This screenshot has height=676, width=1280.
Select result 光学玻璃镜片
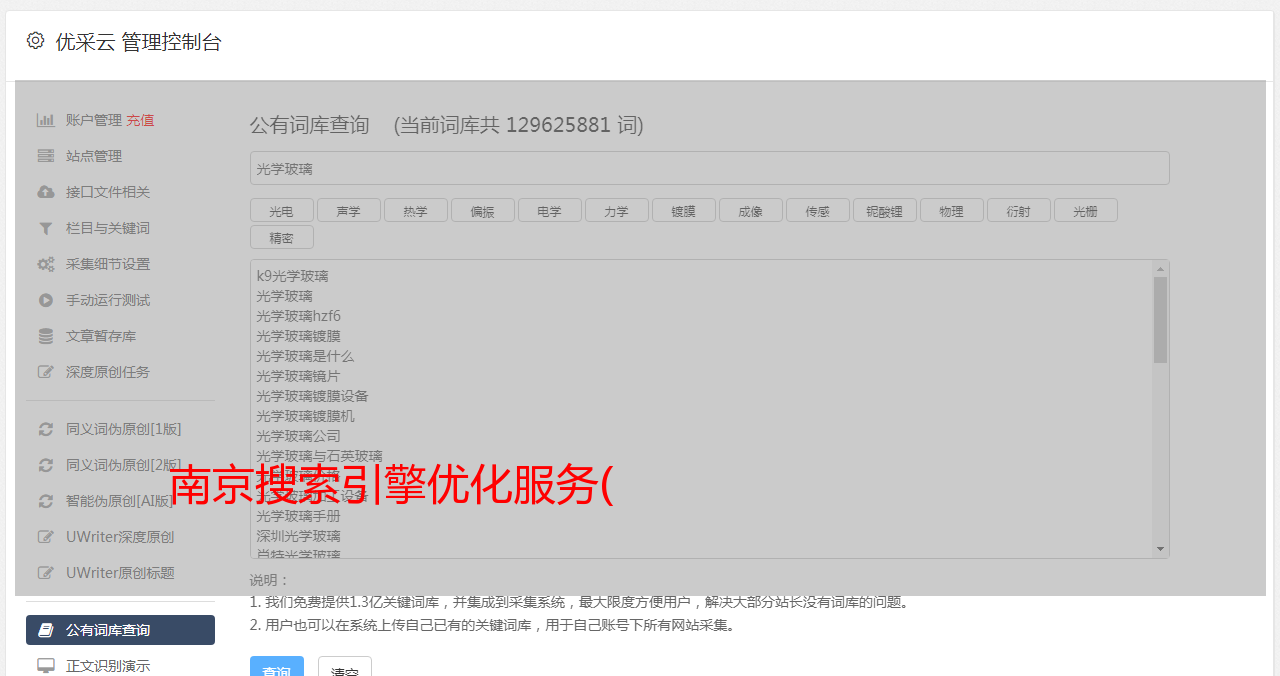point(298,376)
